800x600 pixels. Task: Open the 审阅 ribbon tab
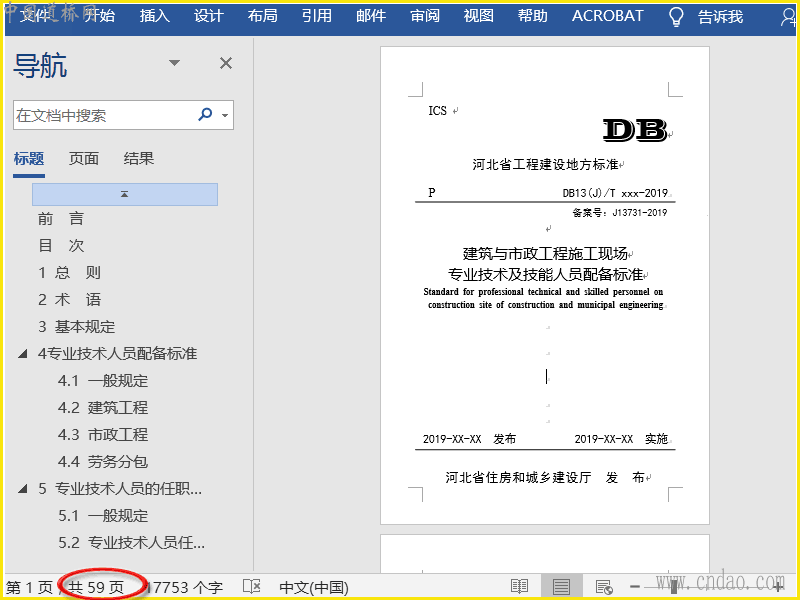click(x=425, y=16)
